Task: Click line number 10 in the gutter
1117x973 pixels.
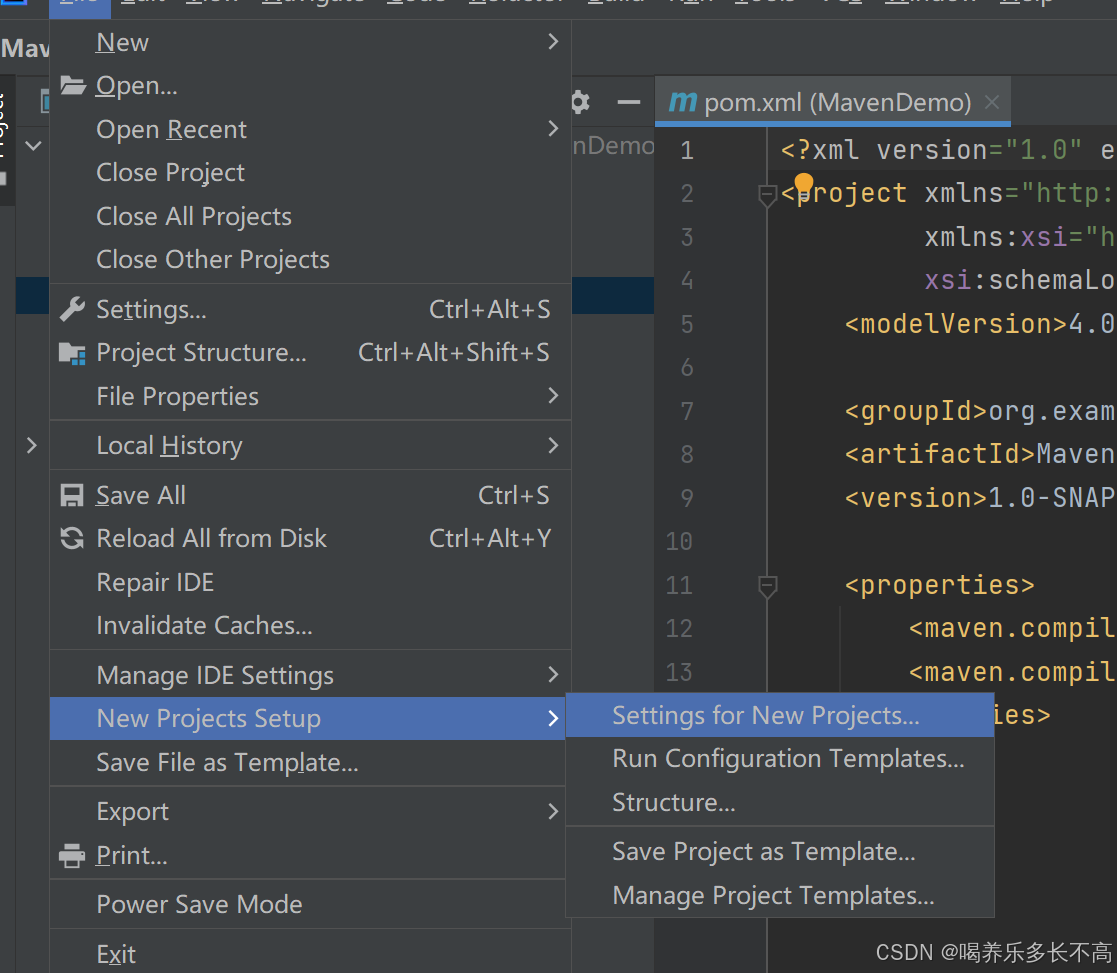Action: pos(679,542)
